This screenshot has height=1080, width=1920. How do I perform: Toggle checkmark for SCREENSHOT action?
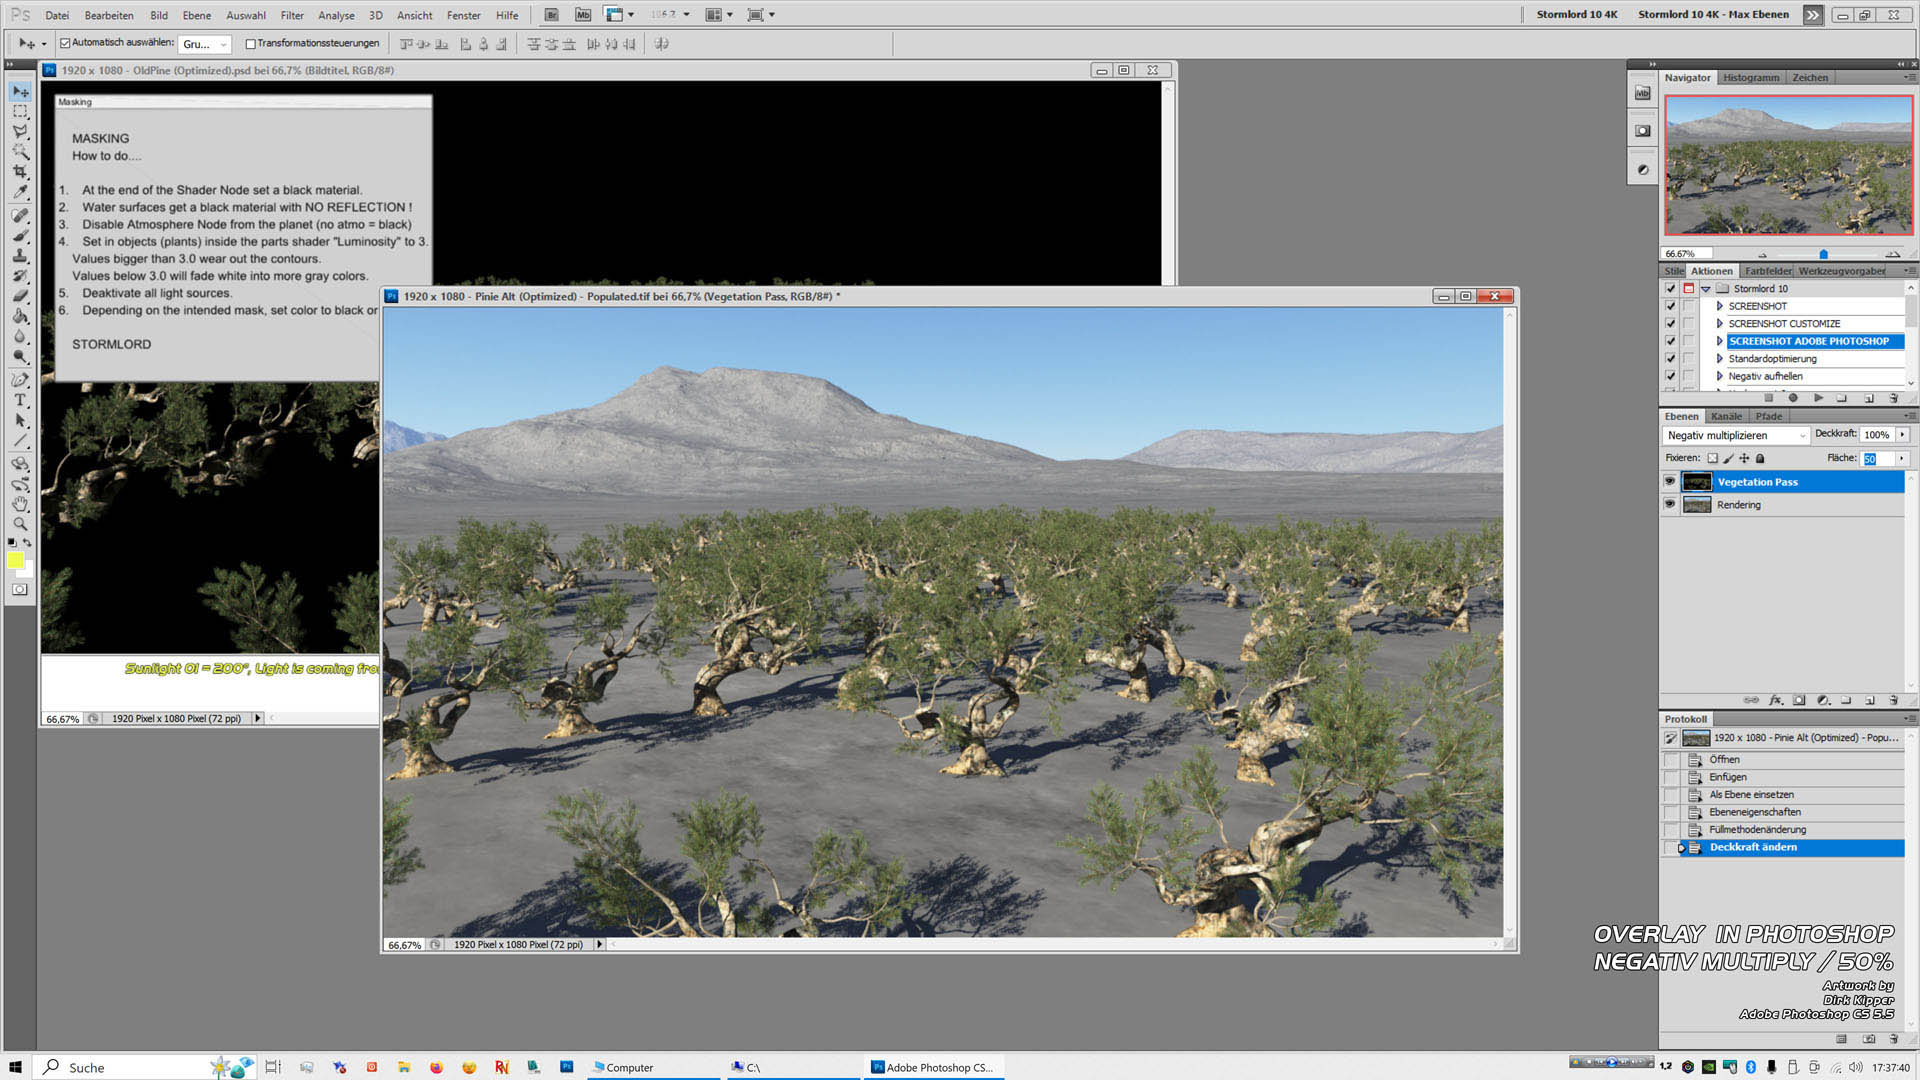tap(1670, 306)
